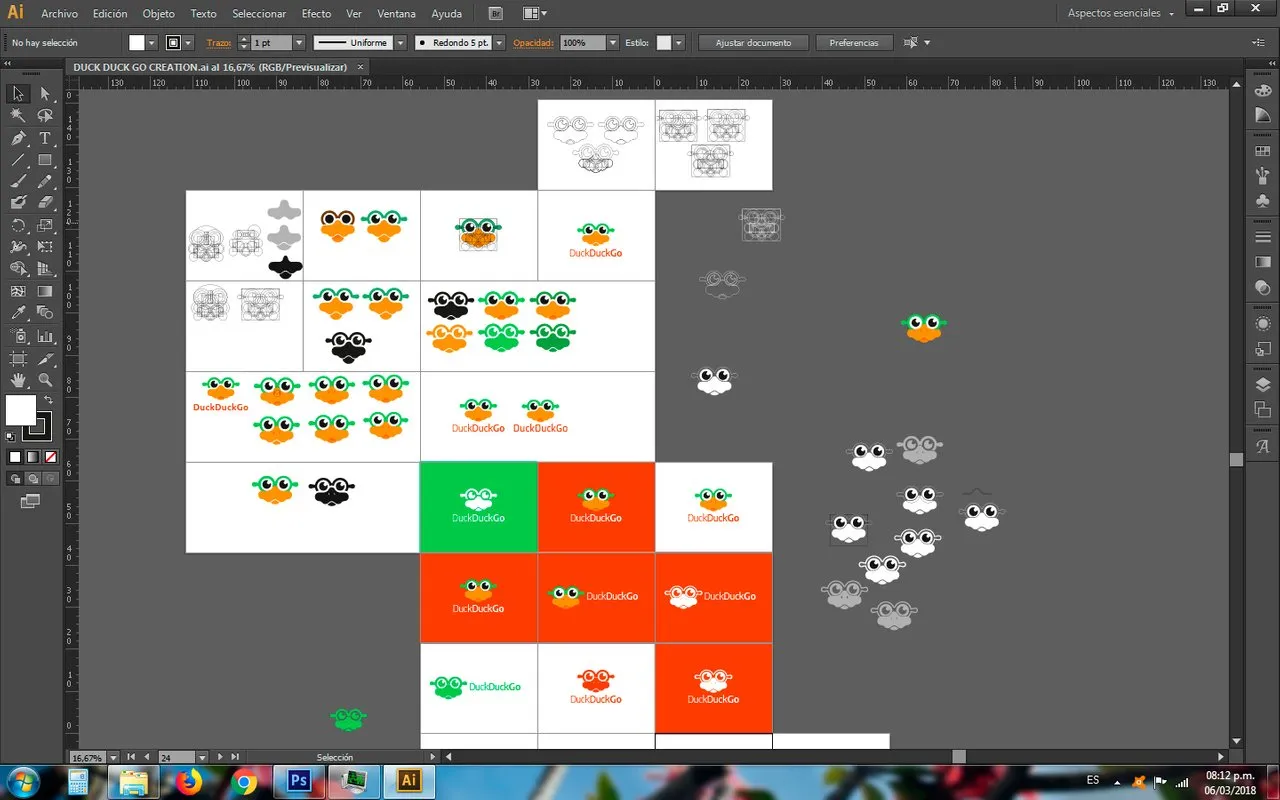Open the Character panel
1280x800 pixels.
click(1262, 446)
